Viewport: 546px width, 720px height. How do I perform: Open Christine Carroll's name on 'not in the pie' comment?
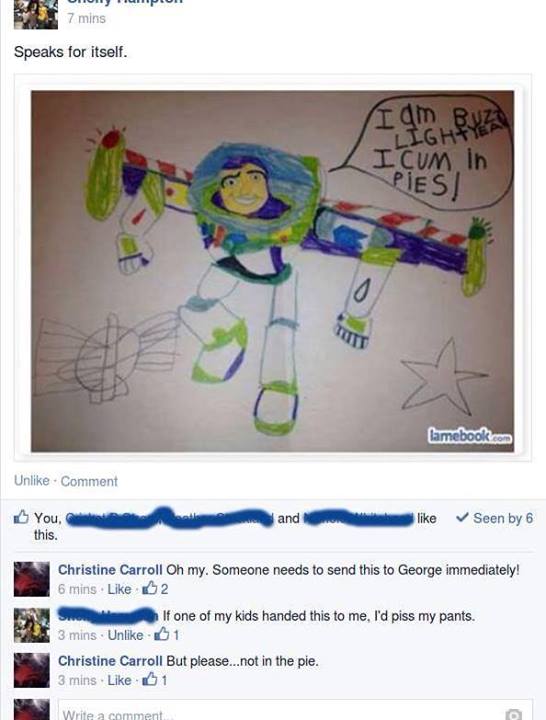[110, 661]
